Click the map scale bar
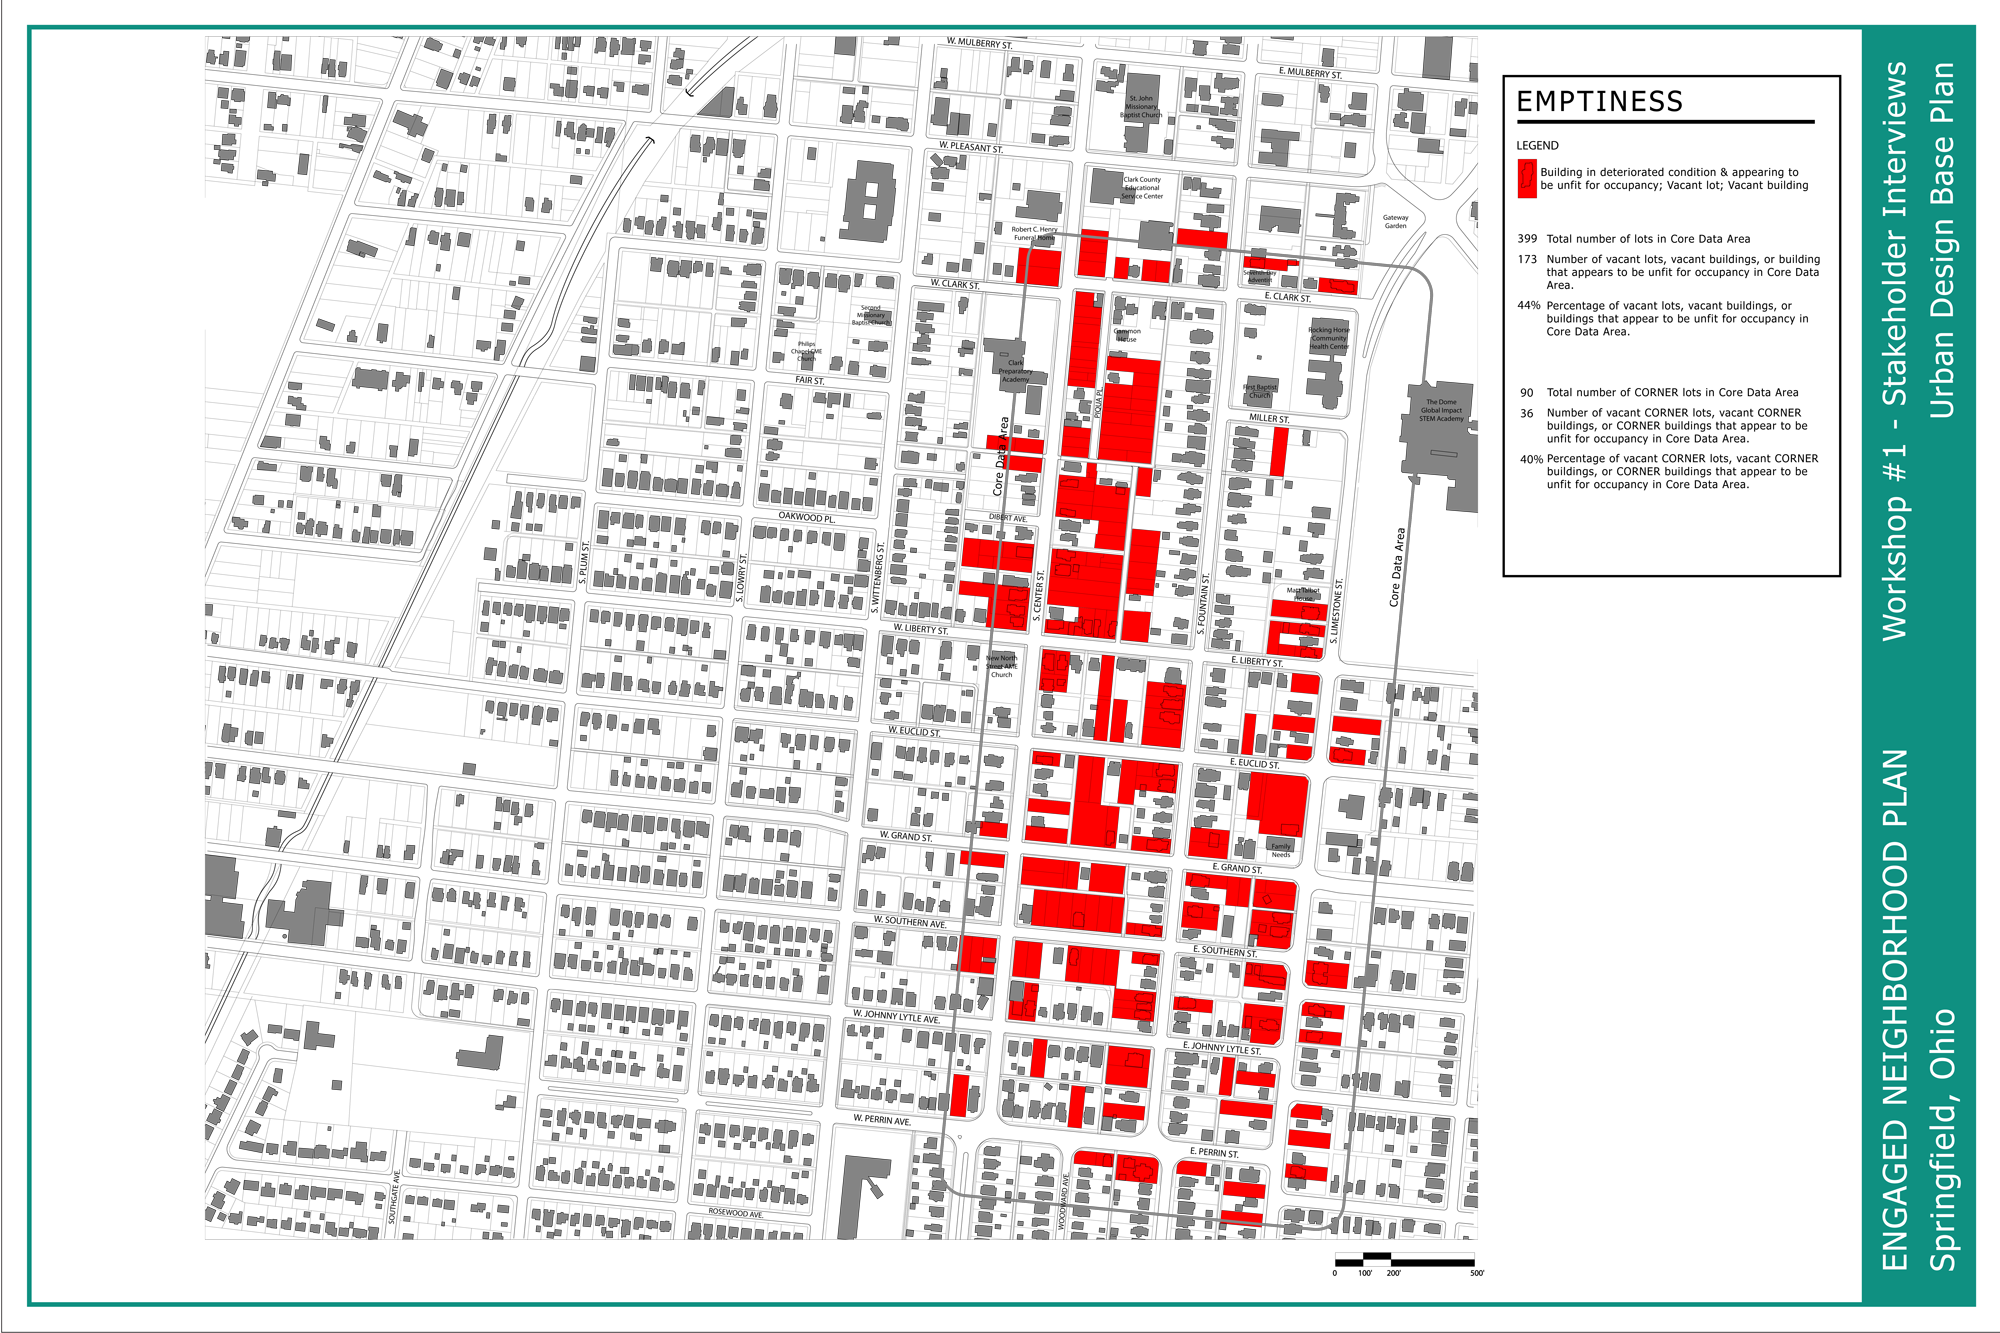The width and height of the screenshot is (2000, 1333). point(1404,1260)
